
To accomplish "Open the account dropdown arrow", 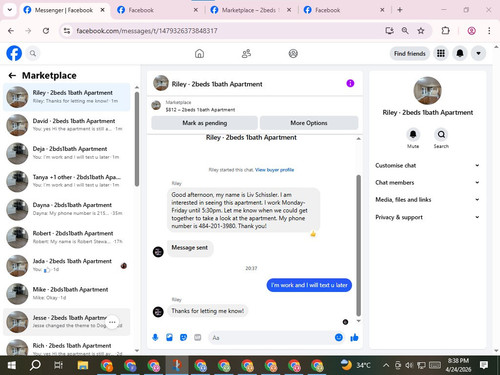I will [x=478, y=53].
